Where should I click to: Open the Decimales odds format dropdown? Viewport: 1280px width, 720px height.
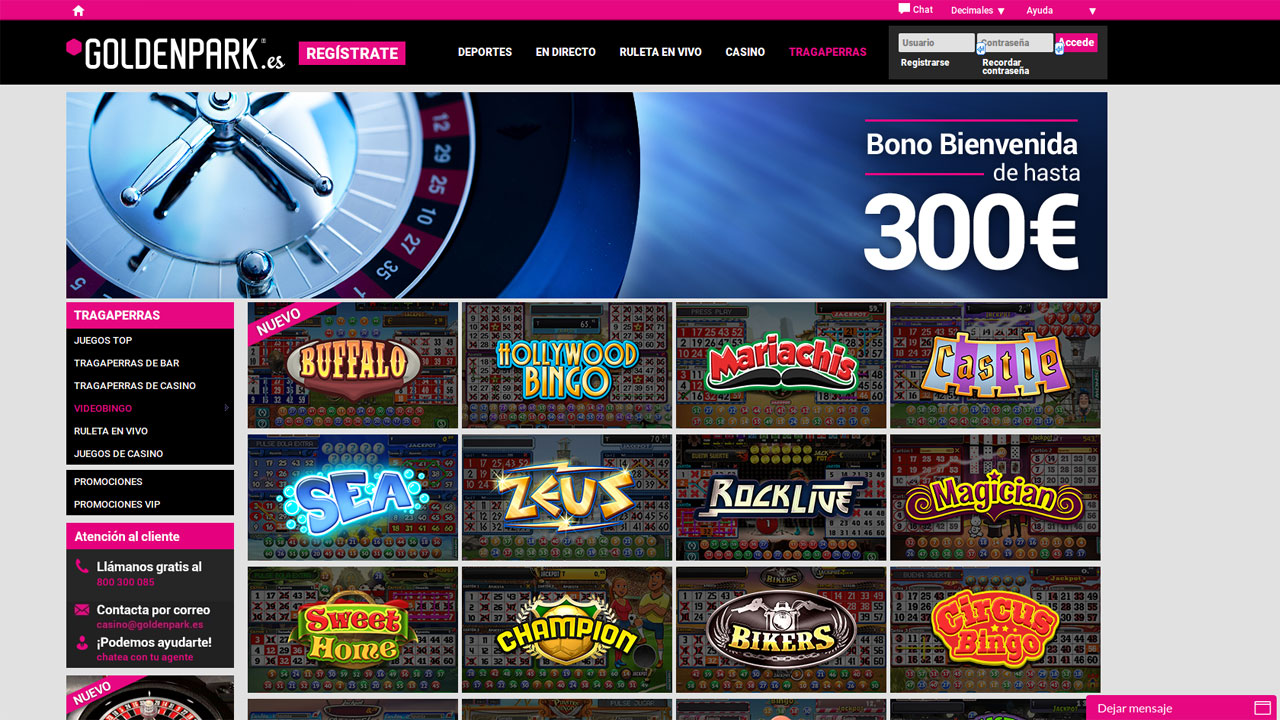[x=978, y=10]
